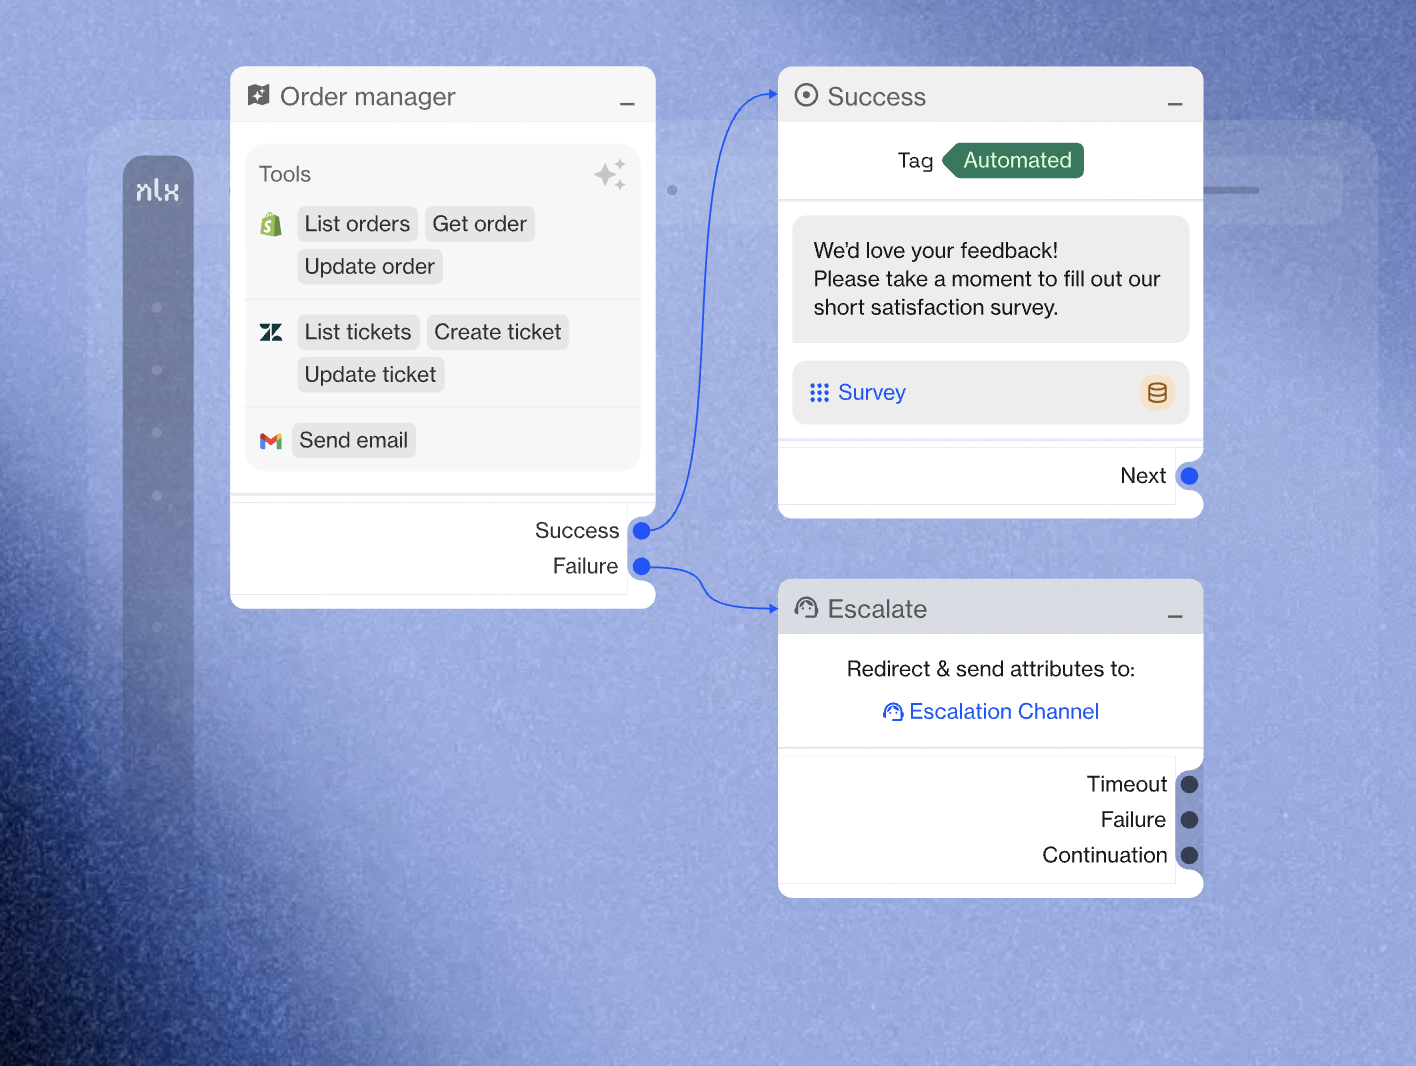Select the Order manager Failure output port
Image resolution: width=1416 pixels, height=1066 pixels.
click(x=642, y=567)
